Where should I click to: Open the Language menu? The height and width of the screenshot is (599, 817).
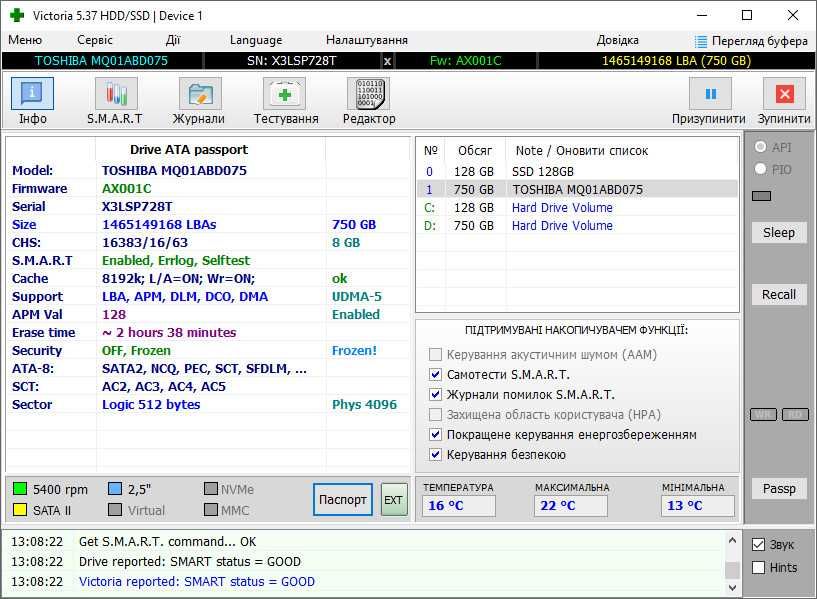coord(256,40)
